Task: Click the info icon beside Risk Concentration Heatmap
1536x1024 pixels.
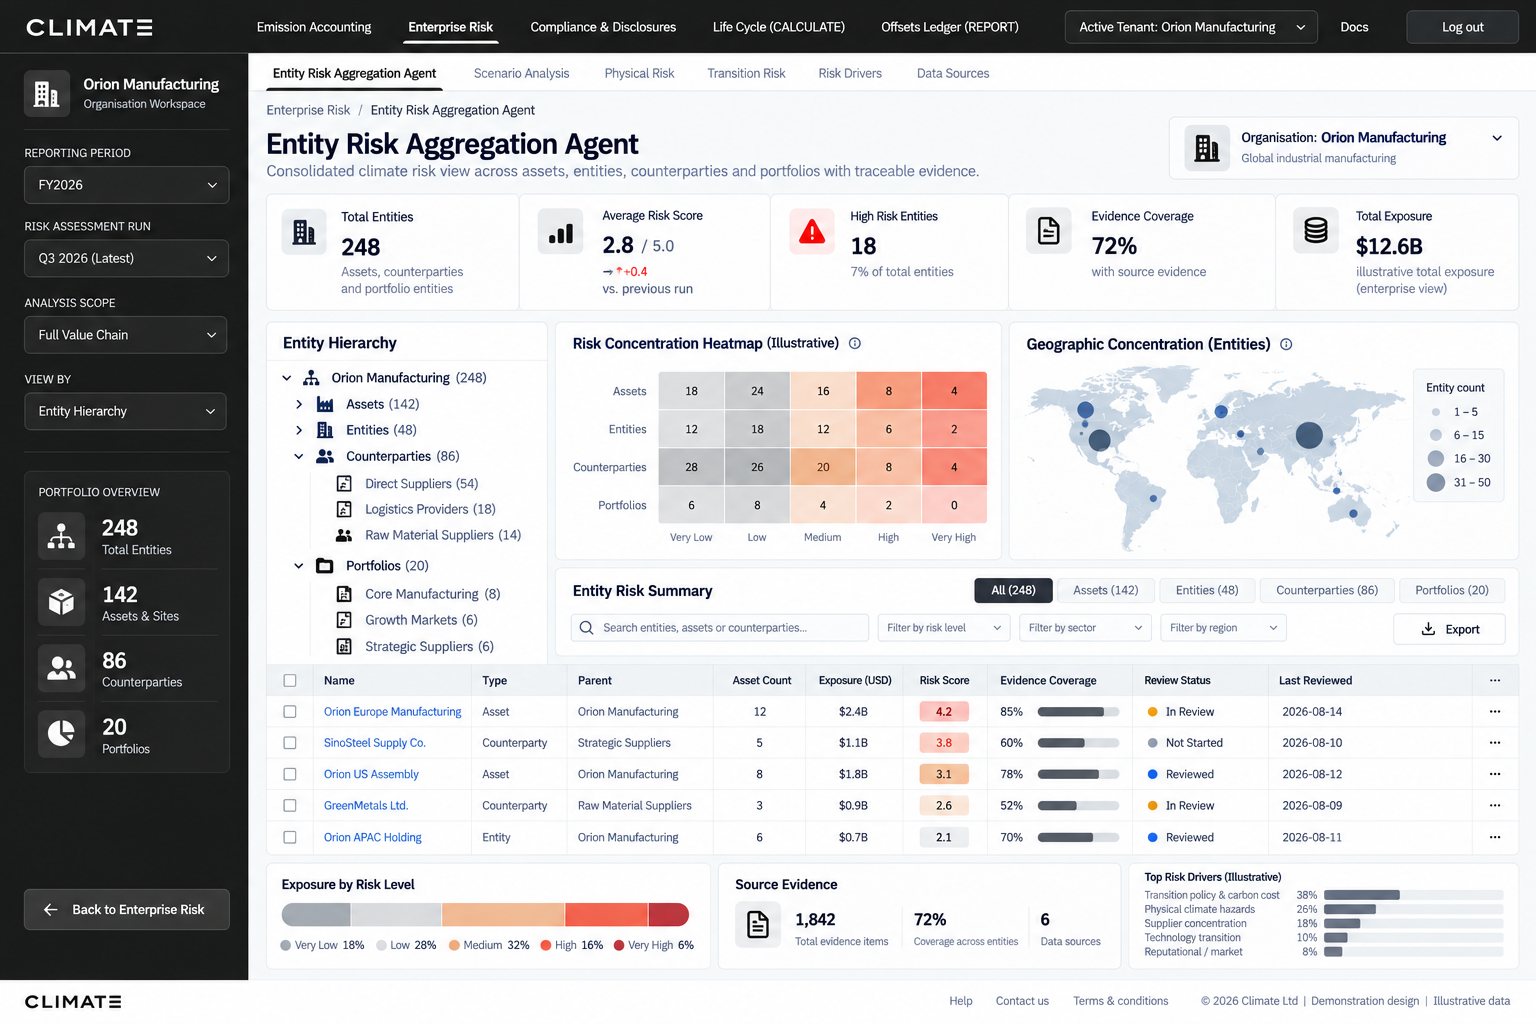Action: (855, 343)
